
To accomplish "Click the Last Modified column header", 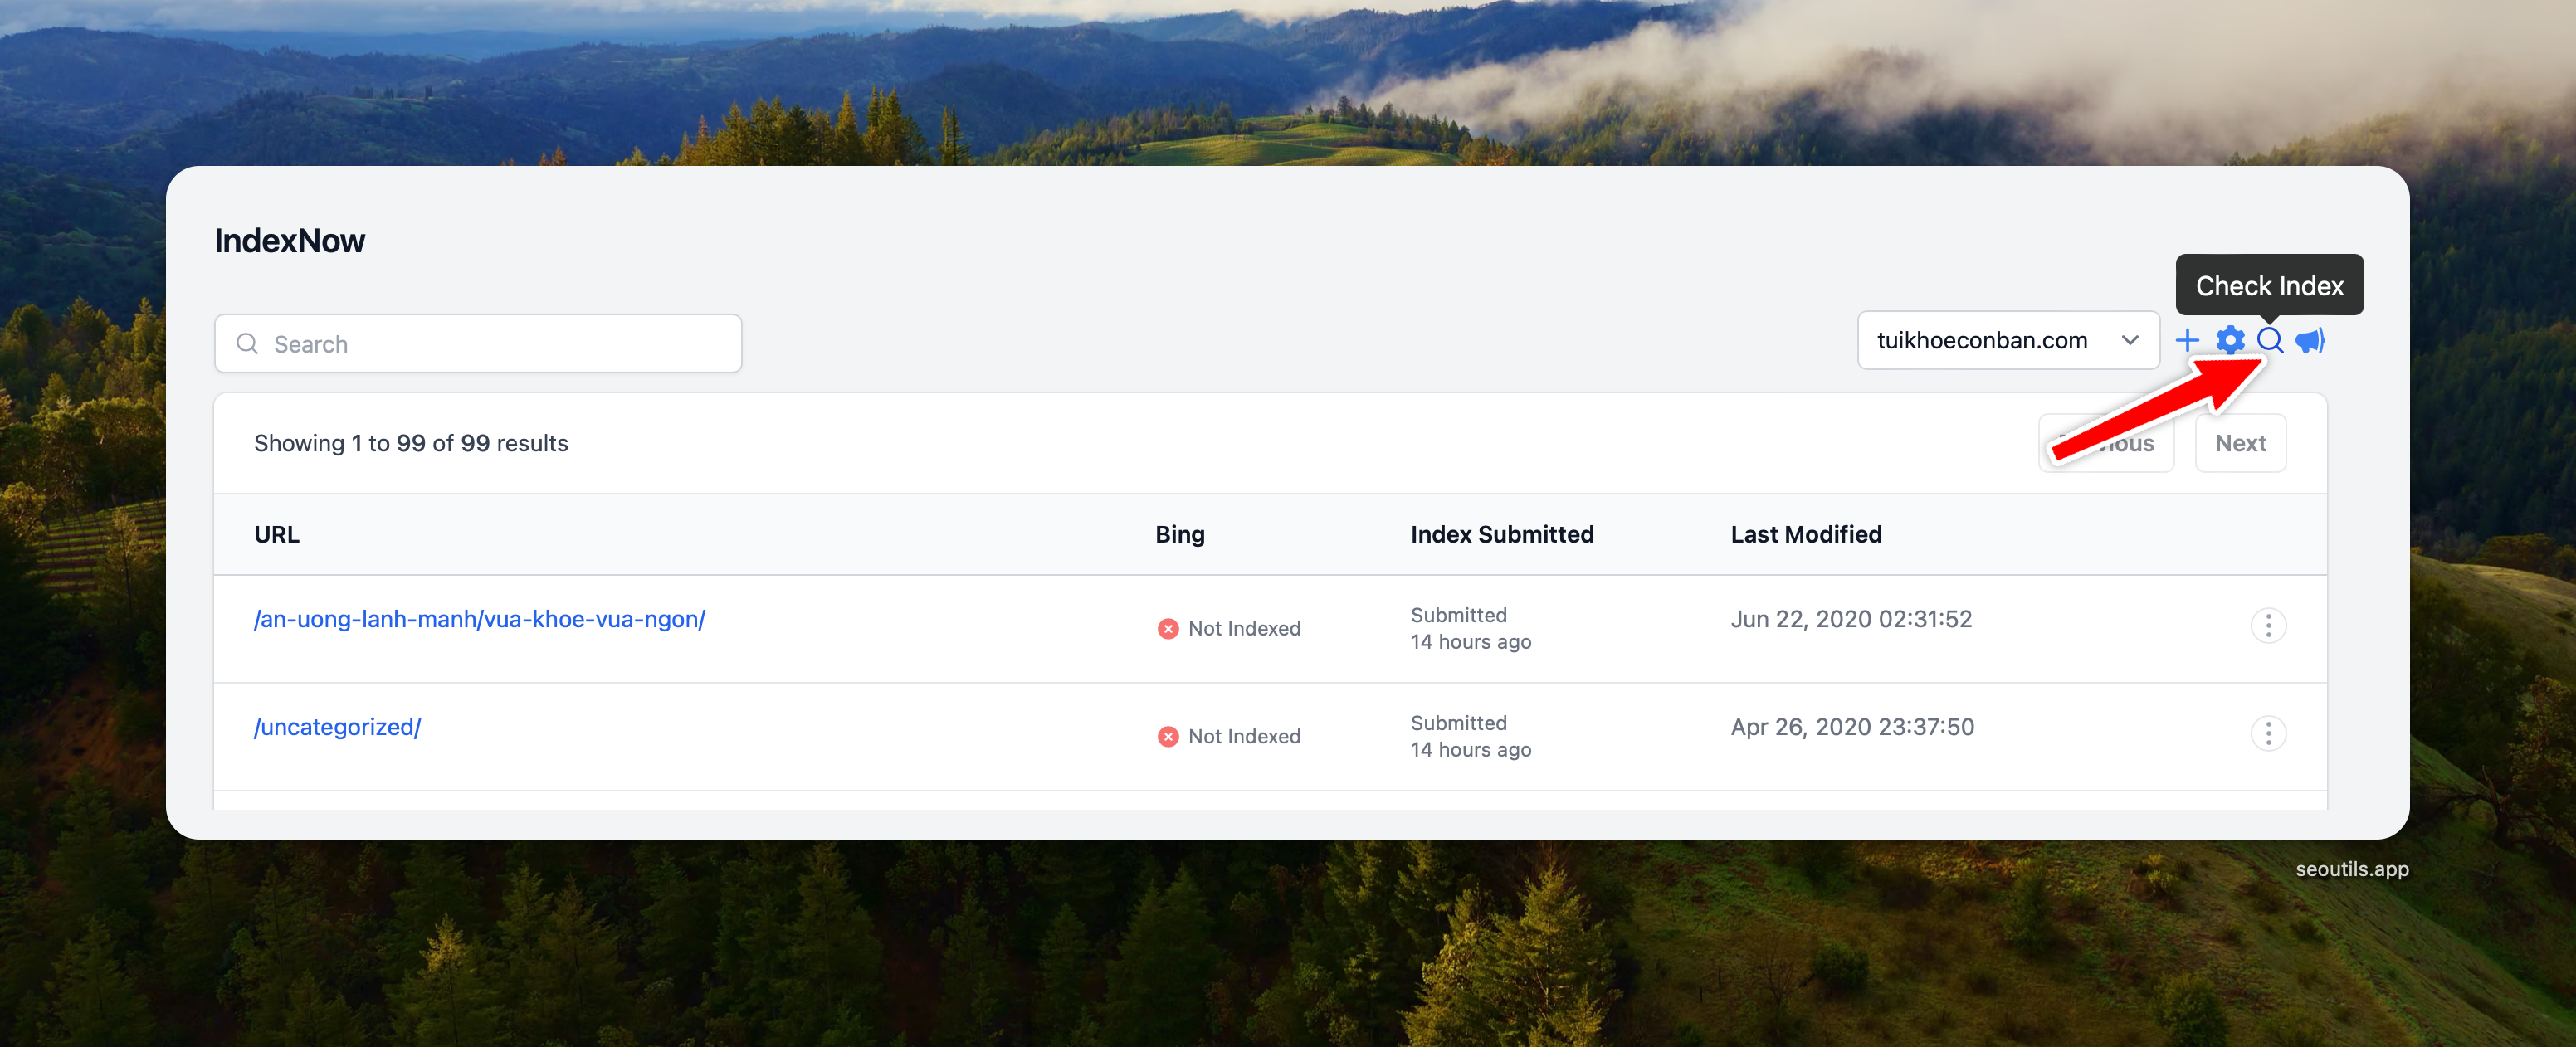I will (1805, 534).
